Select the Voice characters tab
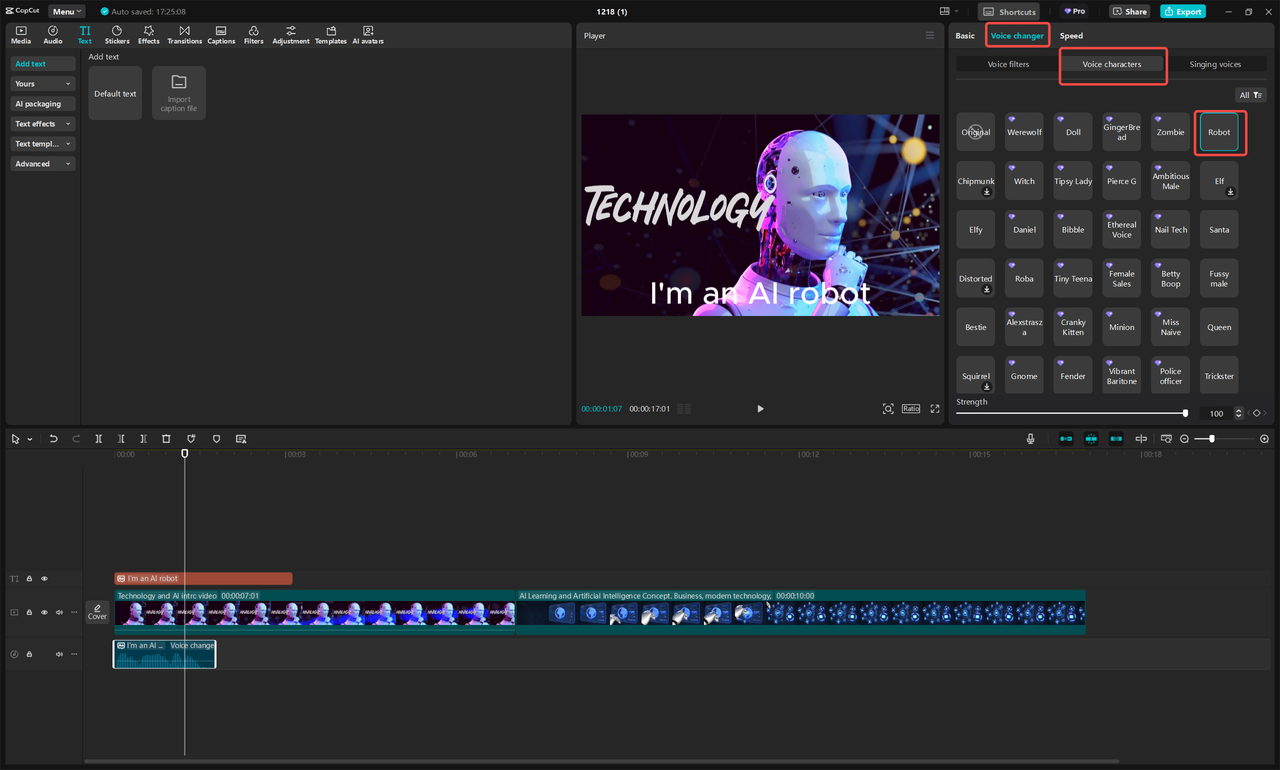The image size is (1280, 770). click(x=1112, y=64)
